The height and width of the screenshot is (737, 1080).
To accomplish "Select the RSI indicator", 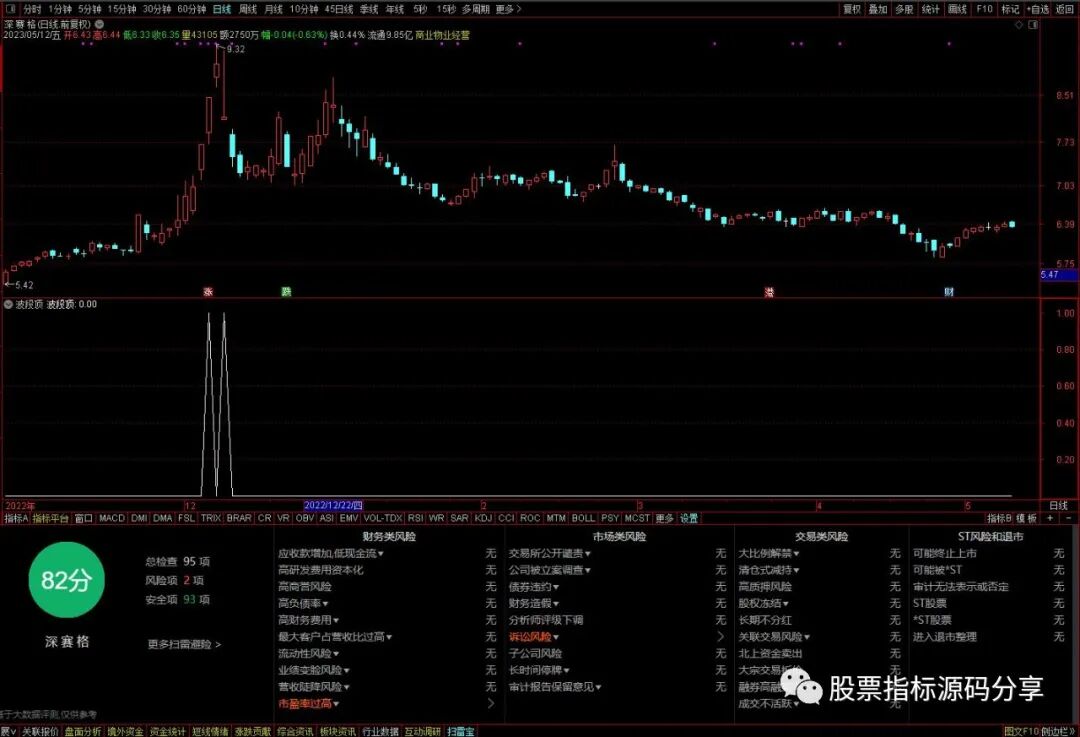I will [x=415, y=518].
